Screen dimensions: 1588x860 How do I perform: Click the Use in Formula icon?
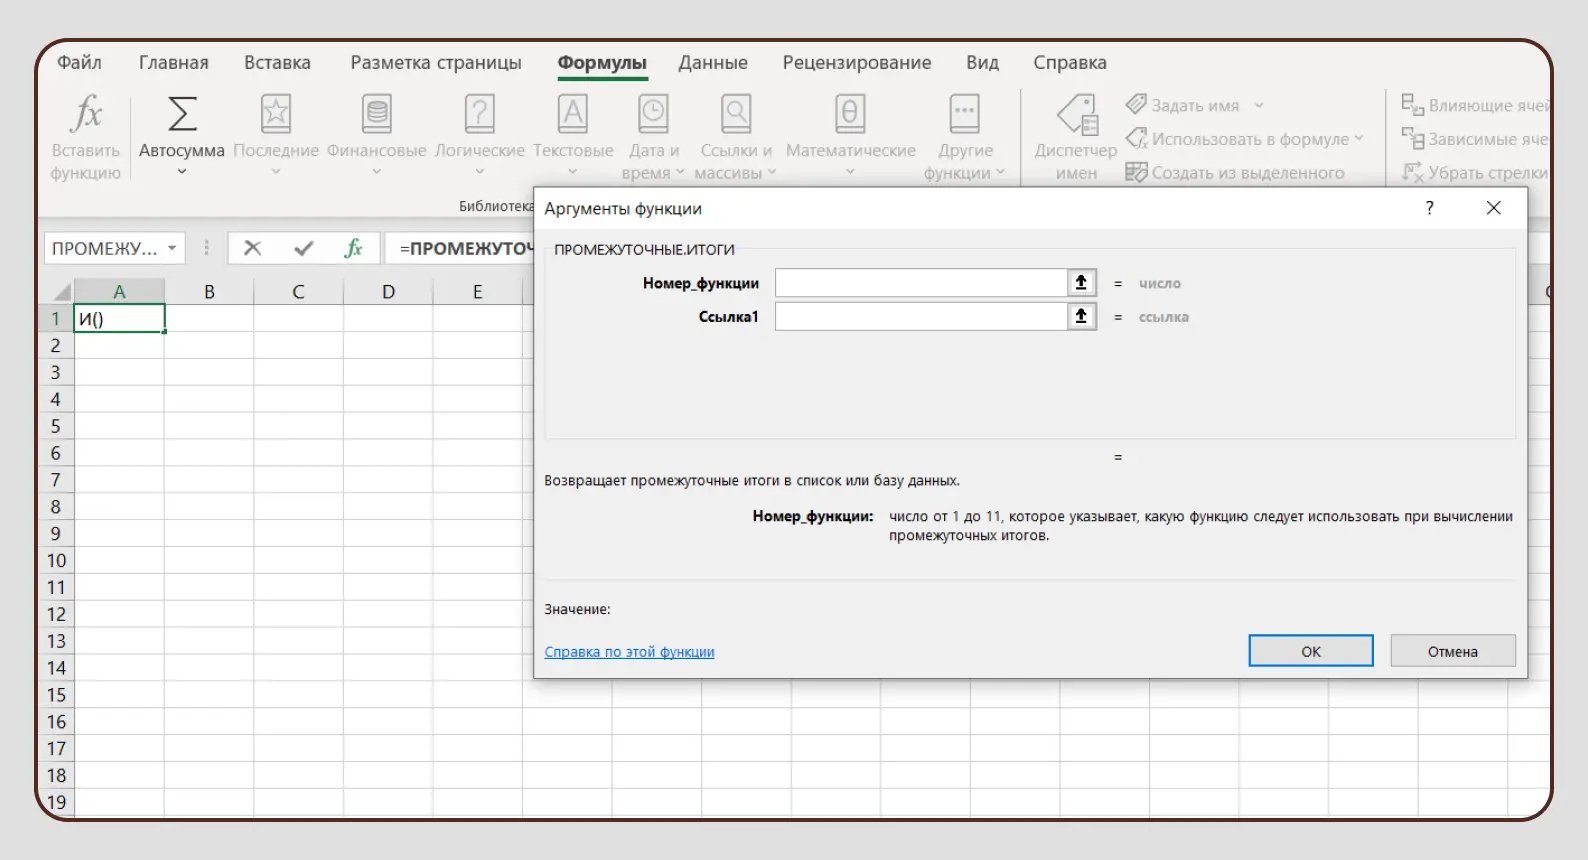(1136, 138)
